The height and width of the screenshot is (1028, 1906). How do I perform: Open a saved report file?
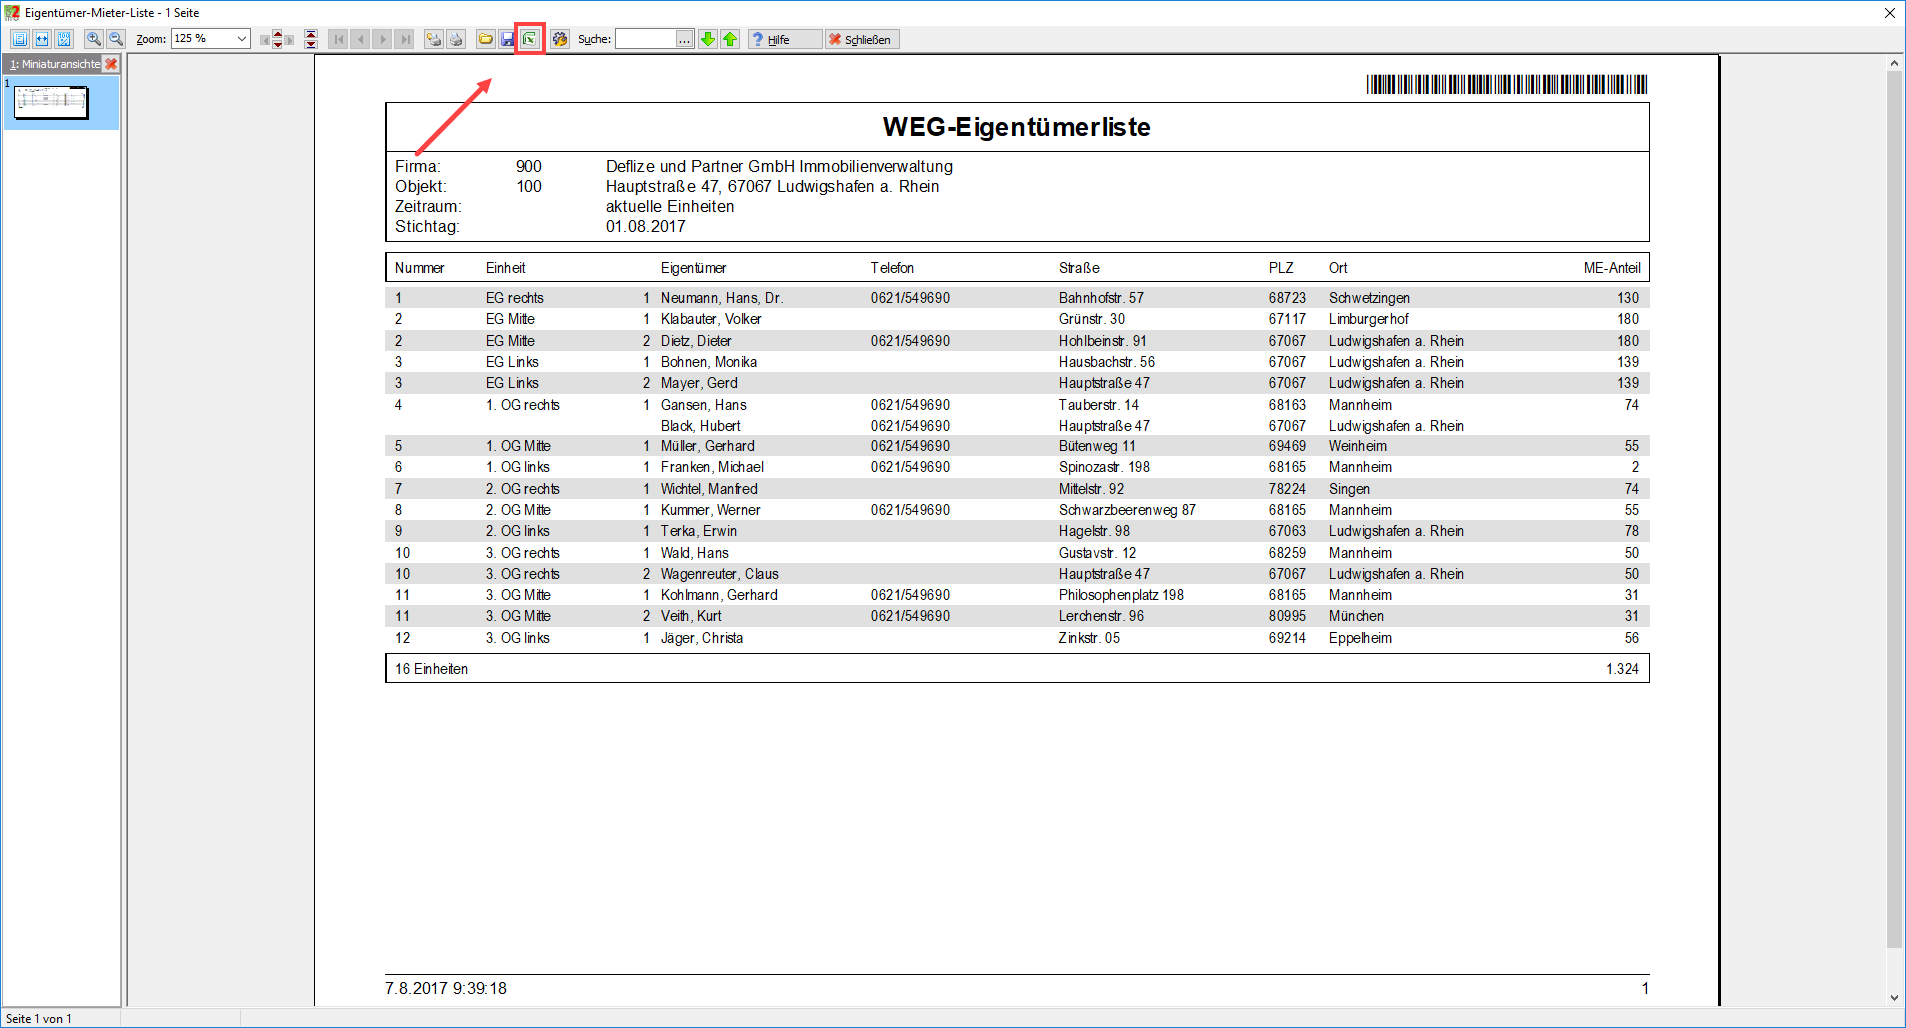click(486, 39)
